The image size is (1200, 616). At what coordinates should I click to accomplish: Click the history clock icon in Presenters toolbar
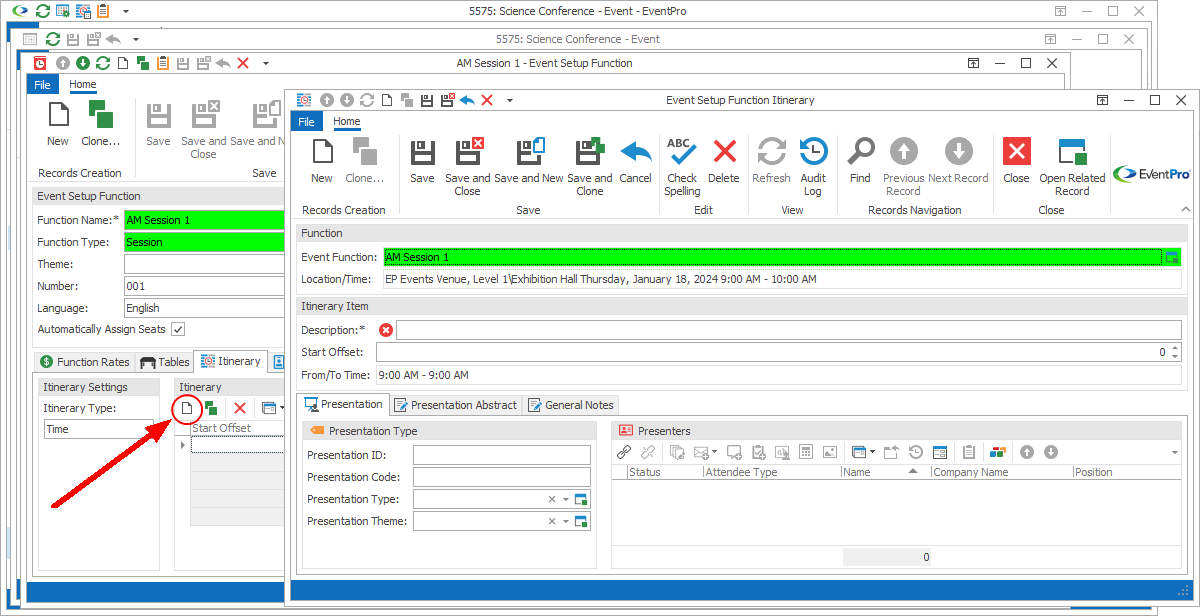(x=915, y=452)
